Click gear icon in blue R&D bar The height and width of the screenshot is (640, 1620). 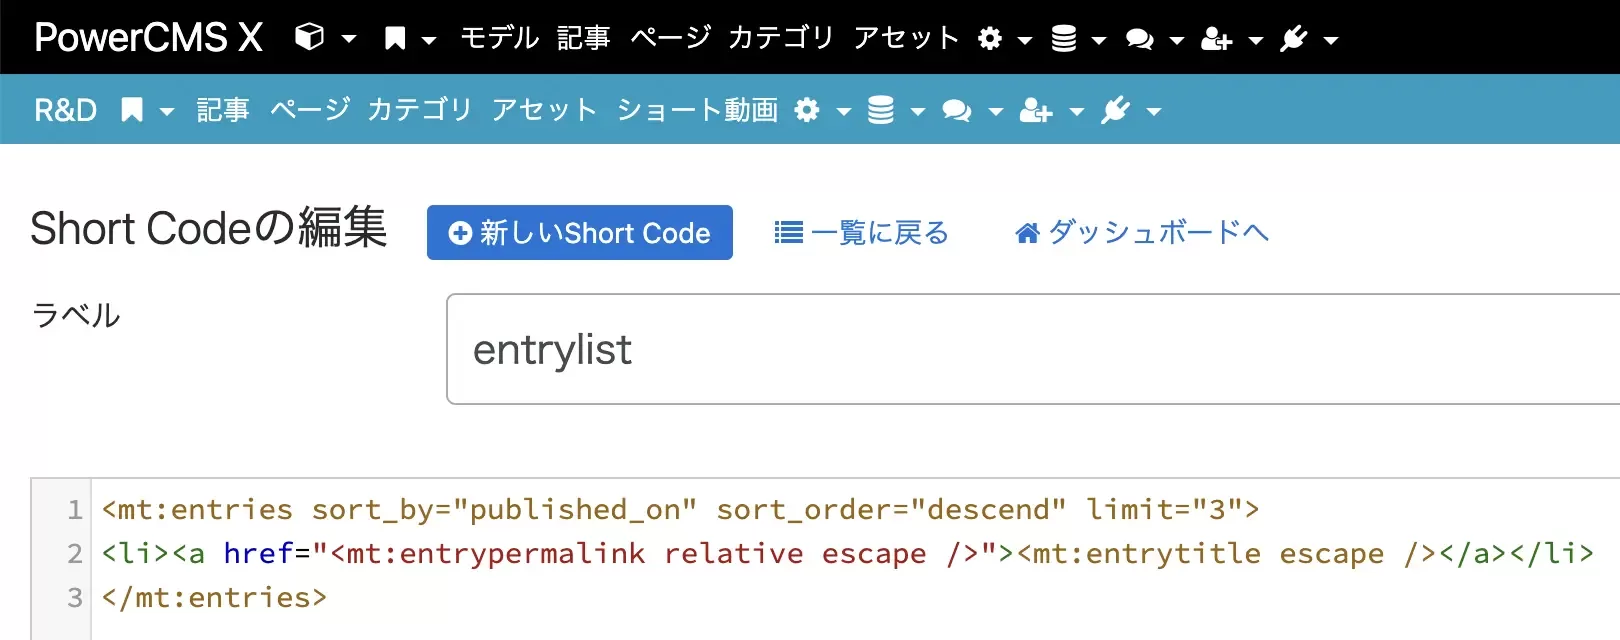click(807, 110)
